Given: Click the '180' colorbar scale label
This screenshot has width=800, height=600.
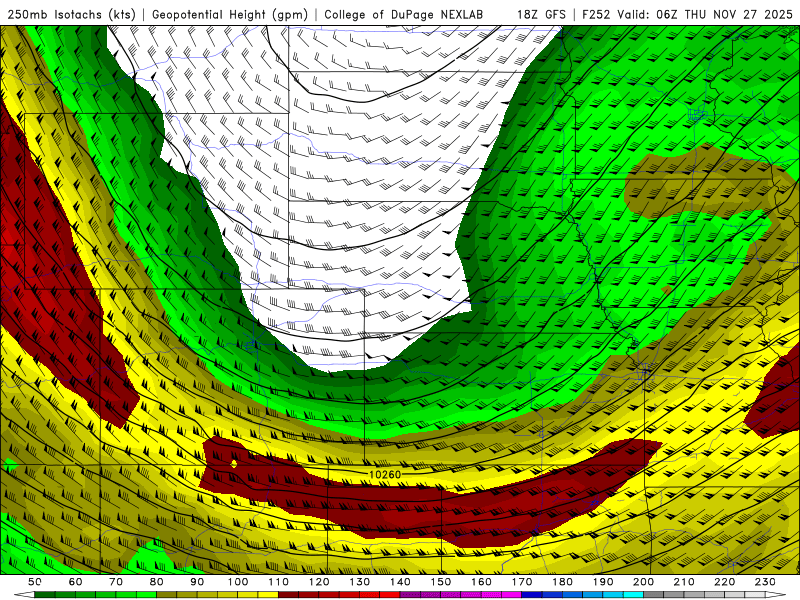Looking at the screenshot, I should pyautogui.click(x=562, y=582).
